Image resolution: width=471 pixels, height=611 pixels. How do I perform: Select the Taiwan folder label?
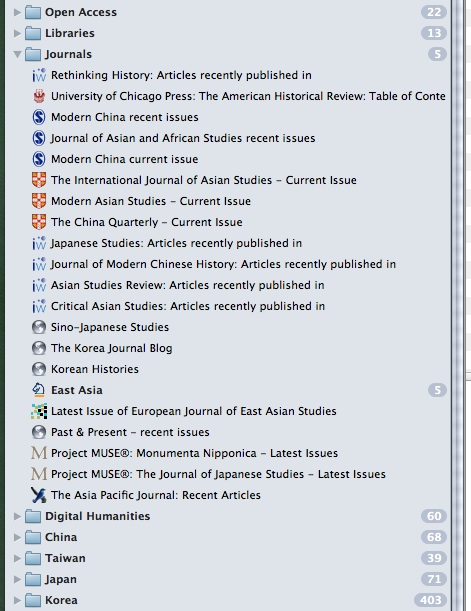65,558
